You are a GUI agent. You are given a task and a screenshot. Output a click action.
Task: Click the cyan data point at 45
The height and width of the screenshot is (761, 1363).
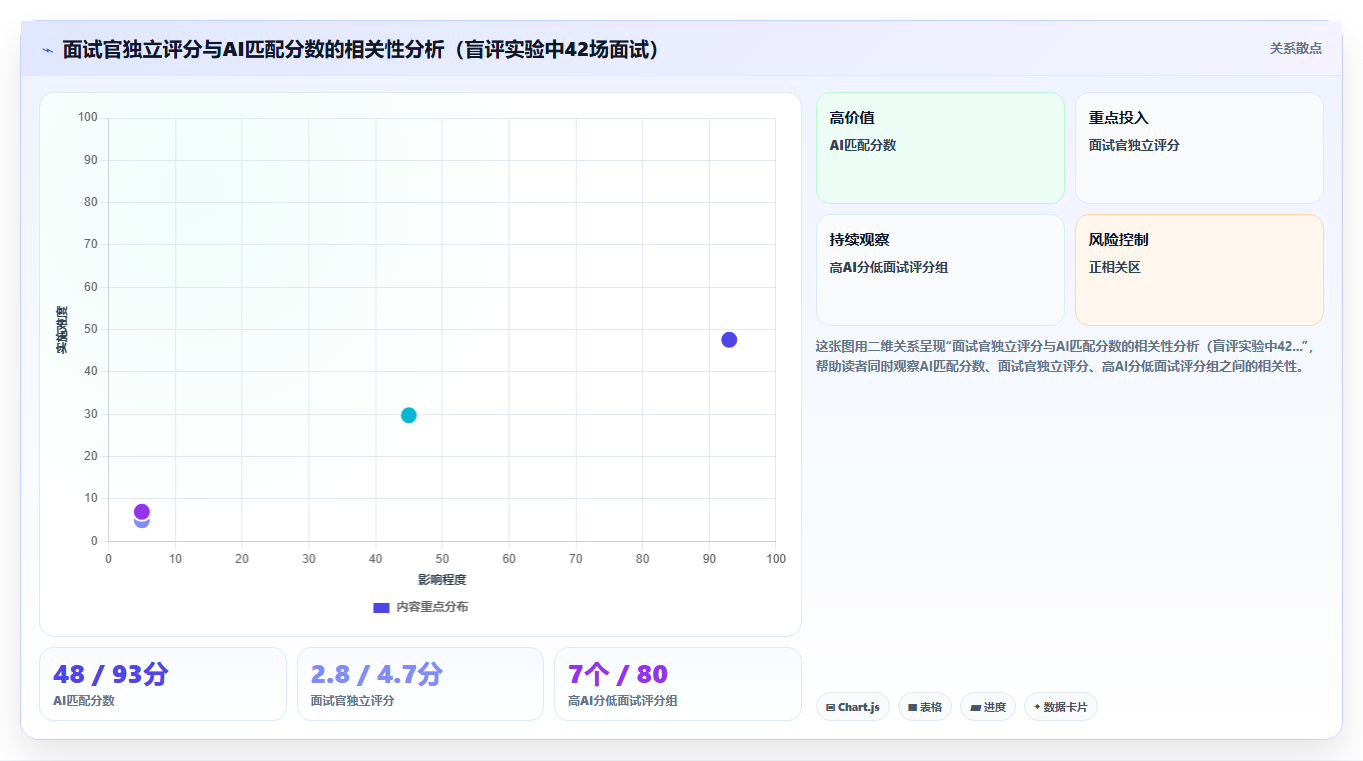point(409,415)
